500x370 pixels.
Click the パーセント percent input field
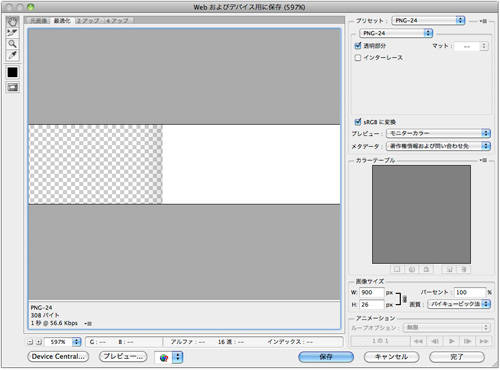tap(470, 292)
